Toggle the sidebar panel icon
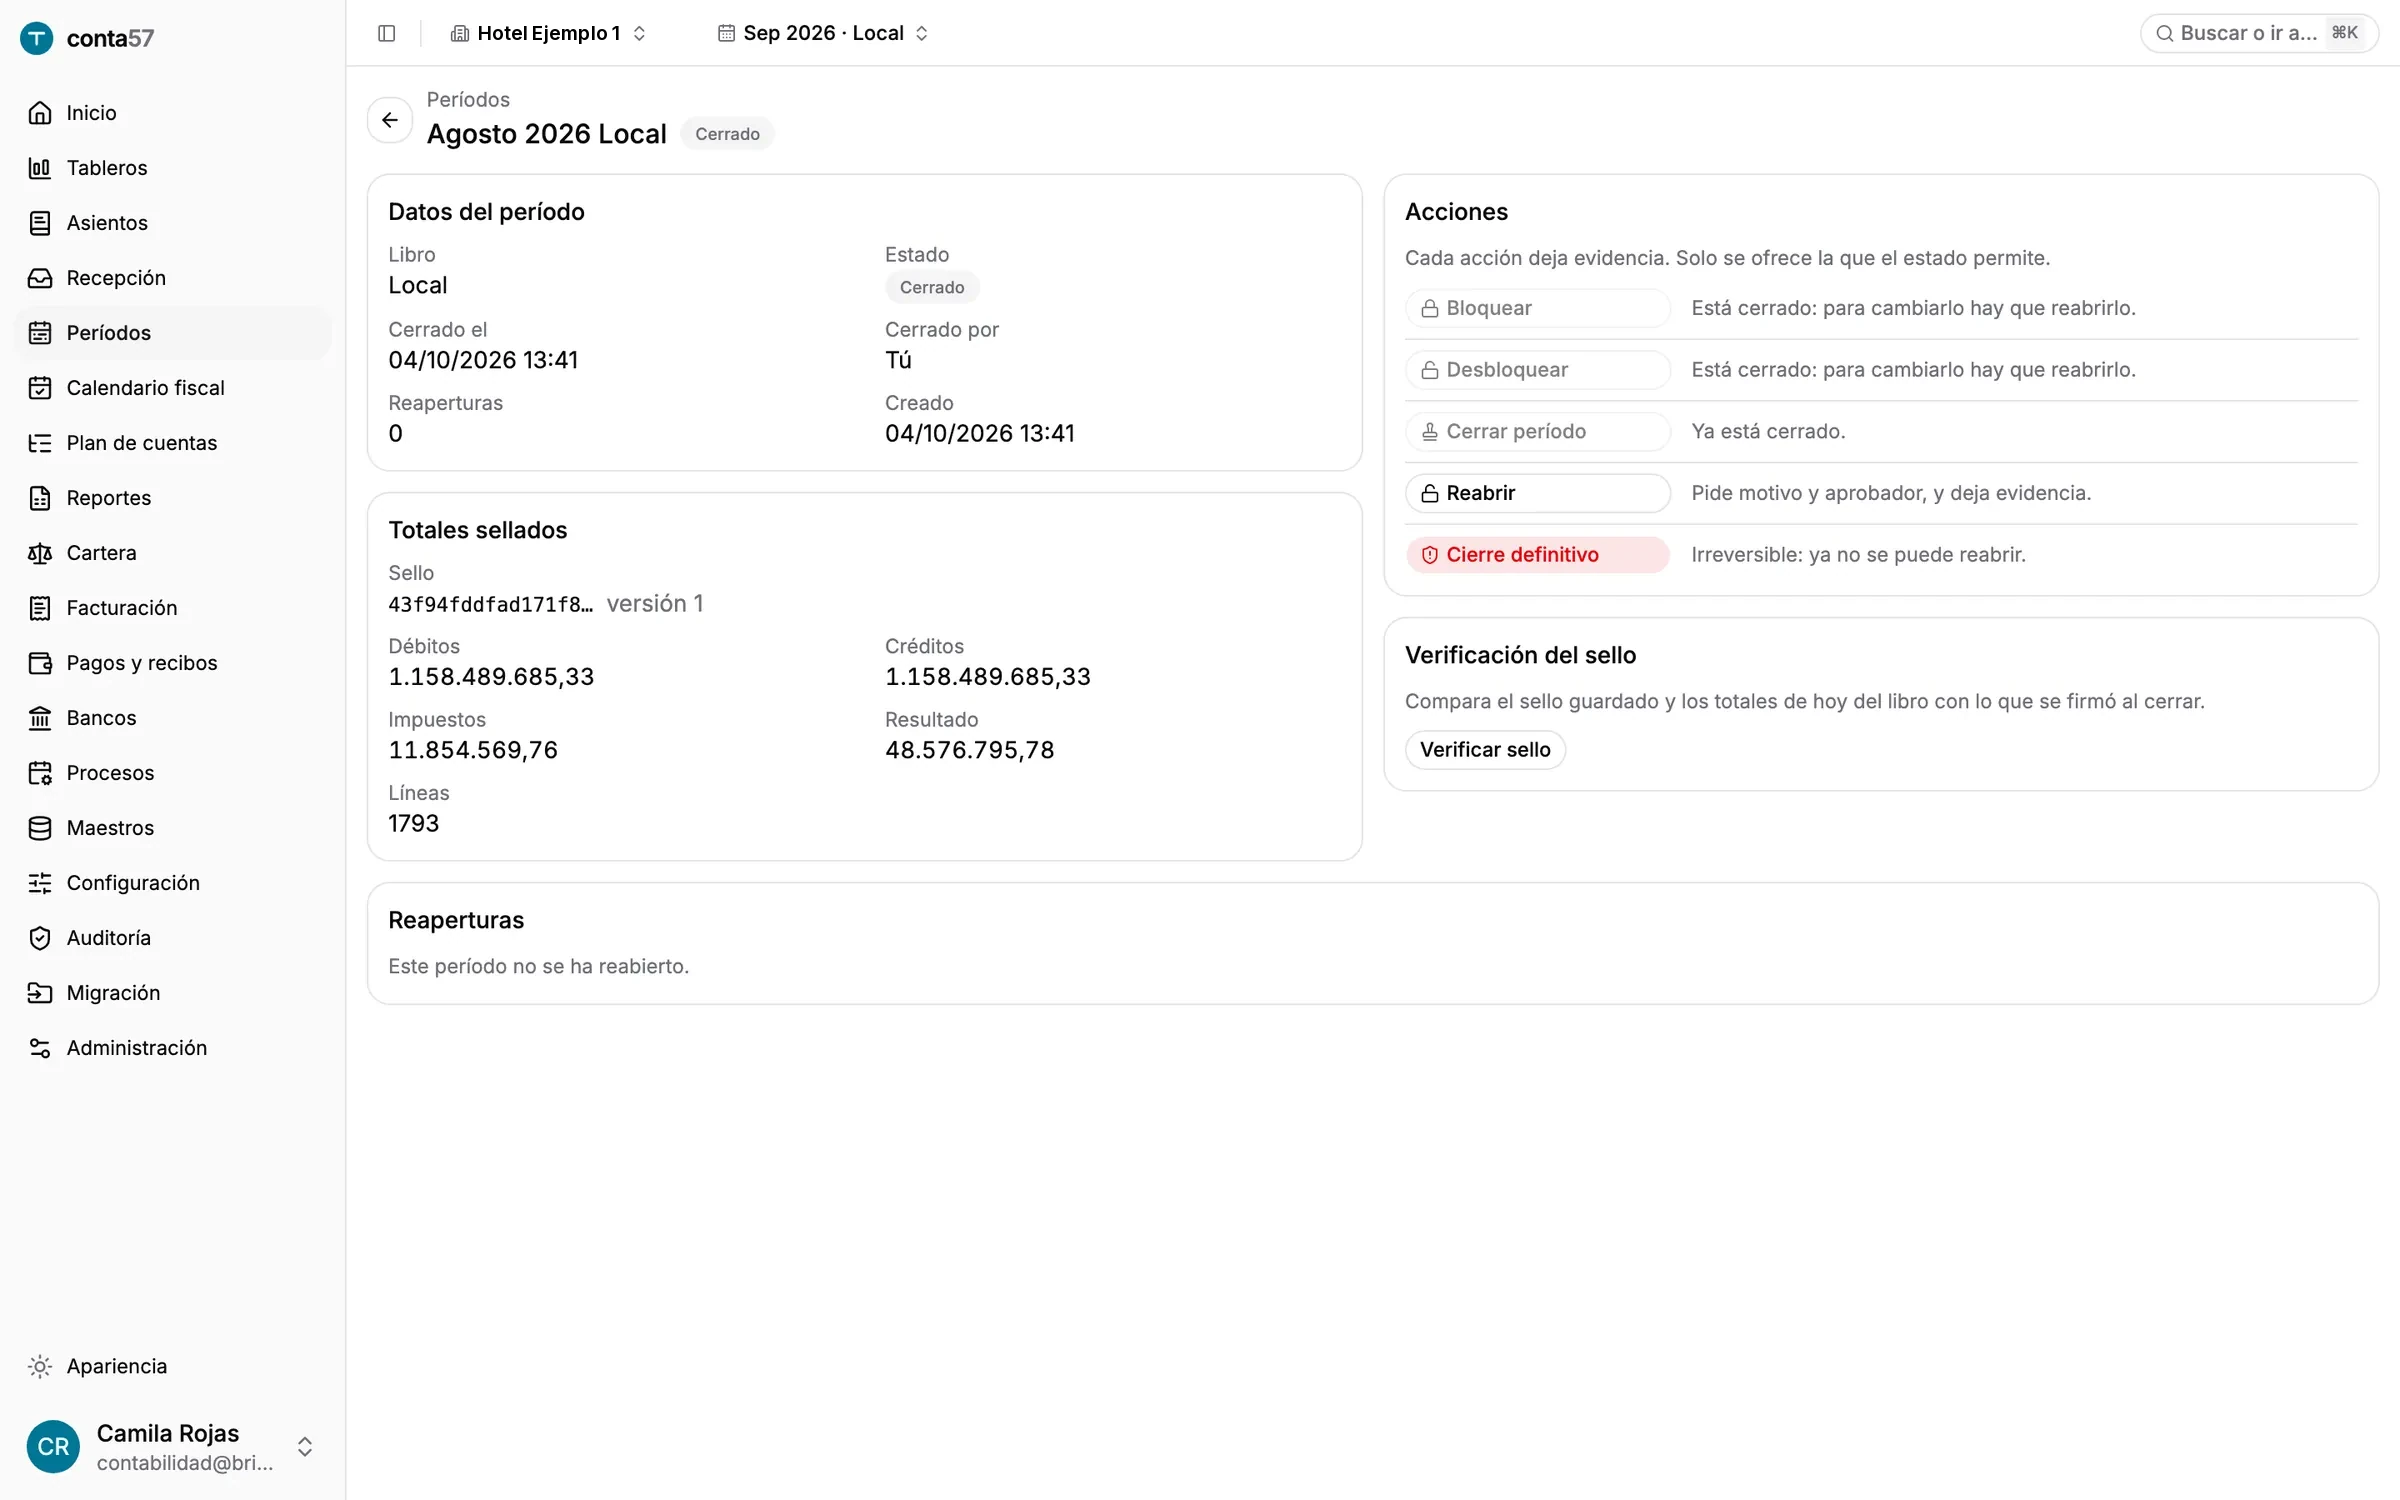The image size is (2400, 1500). [x=387, y=33]
